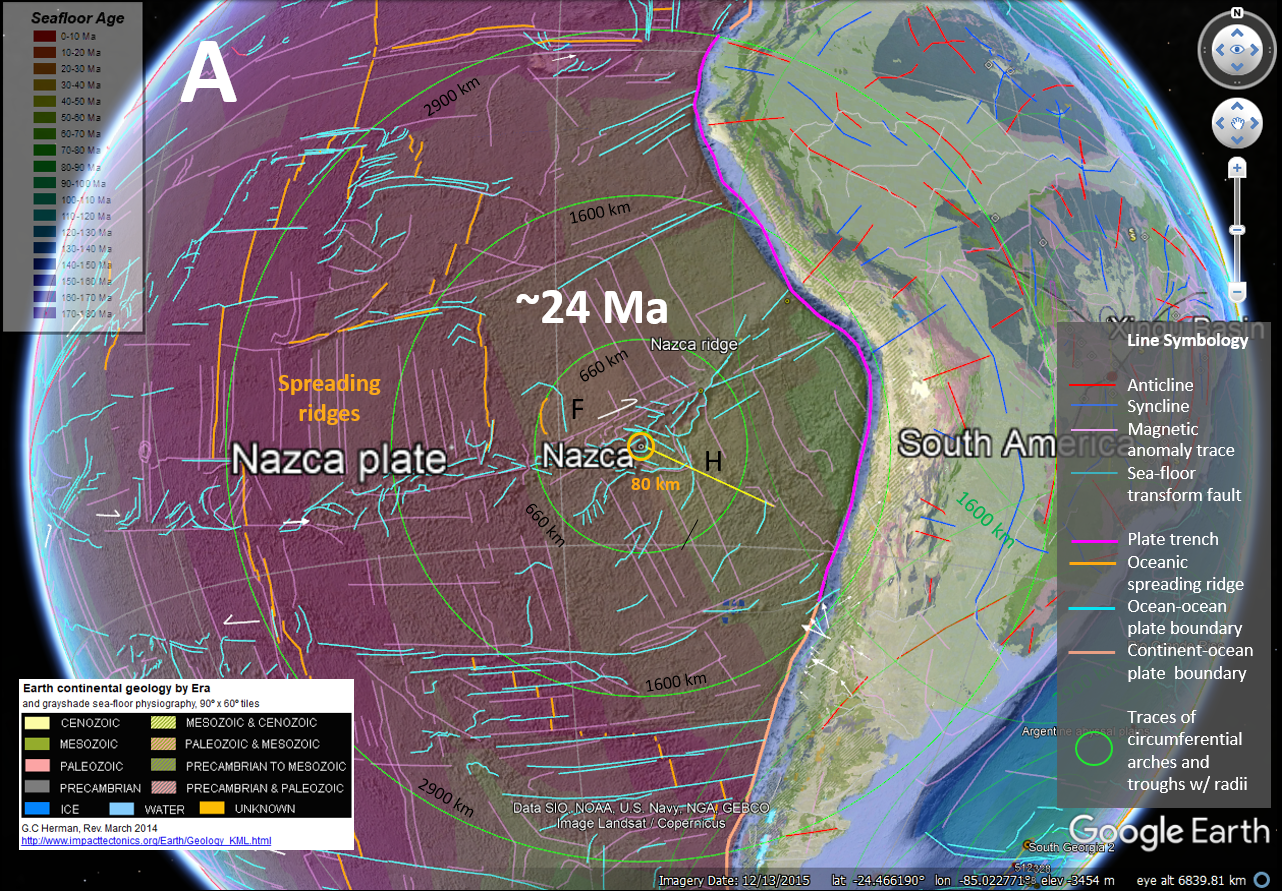Click the ICE legend swatch
Screen dimensions: 1282x891
(x=37, y=810)
